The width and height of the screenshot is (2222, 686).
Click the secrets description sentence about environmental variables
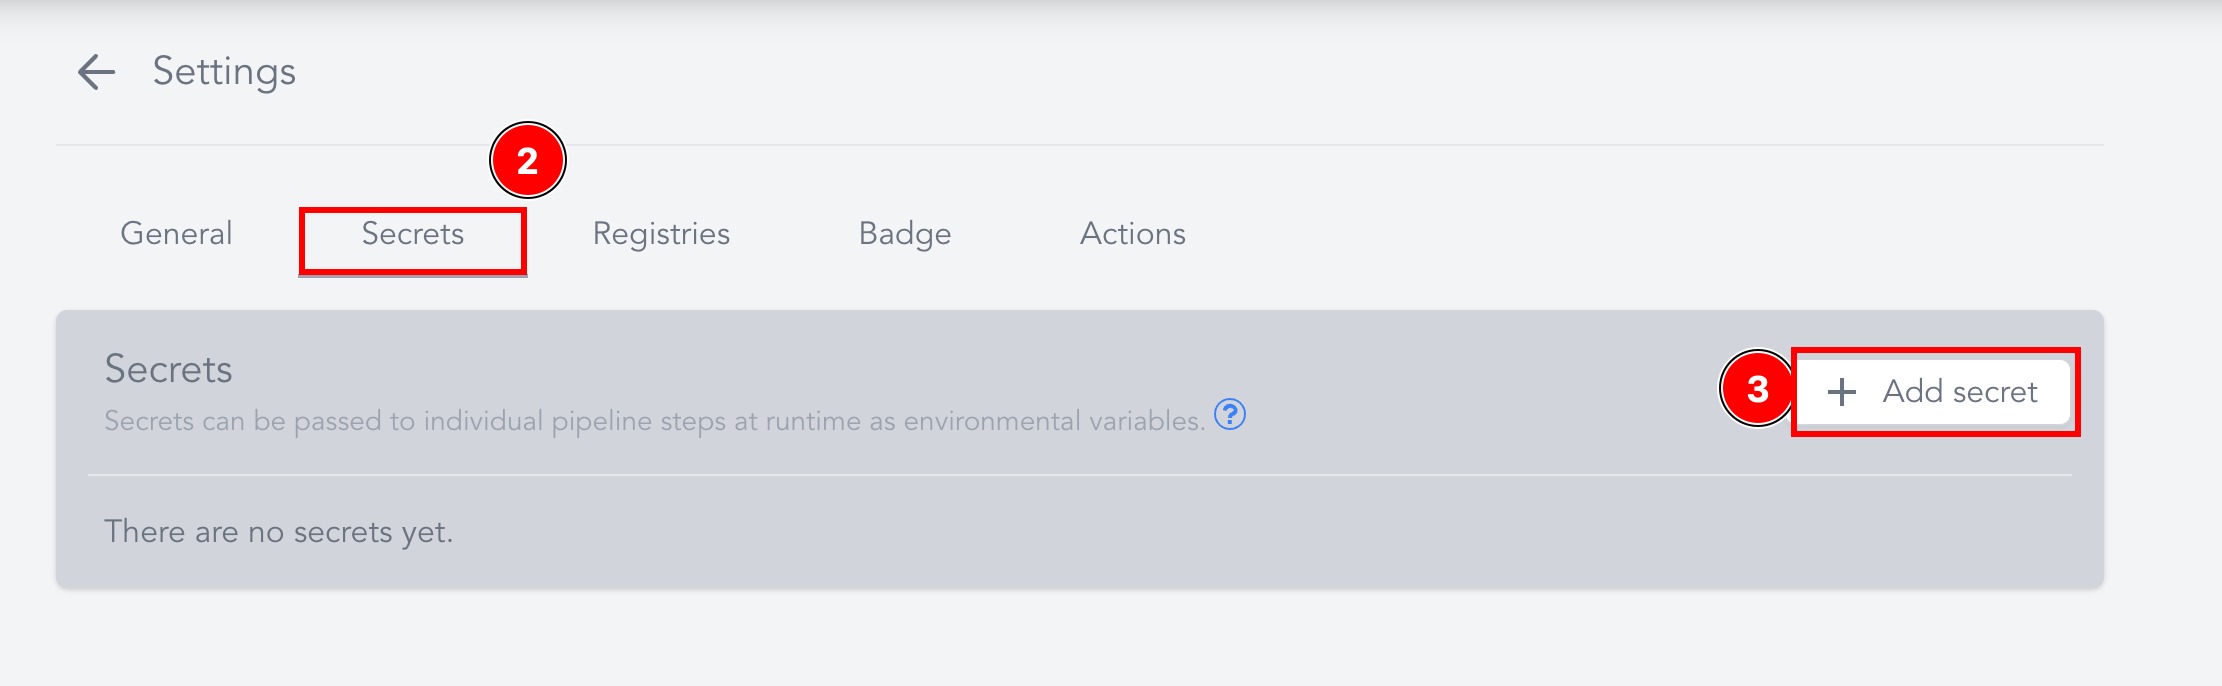pos(655,421)
